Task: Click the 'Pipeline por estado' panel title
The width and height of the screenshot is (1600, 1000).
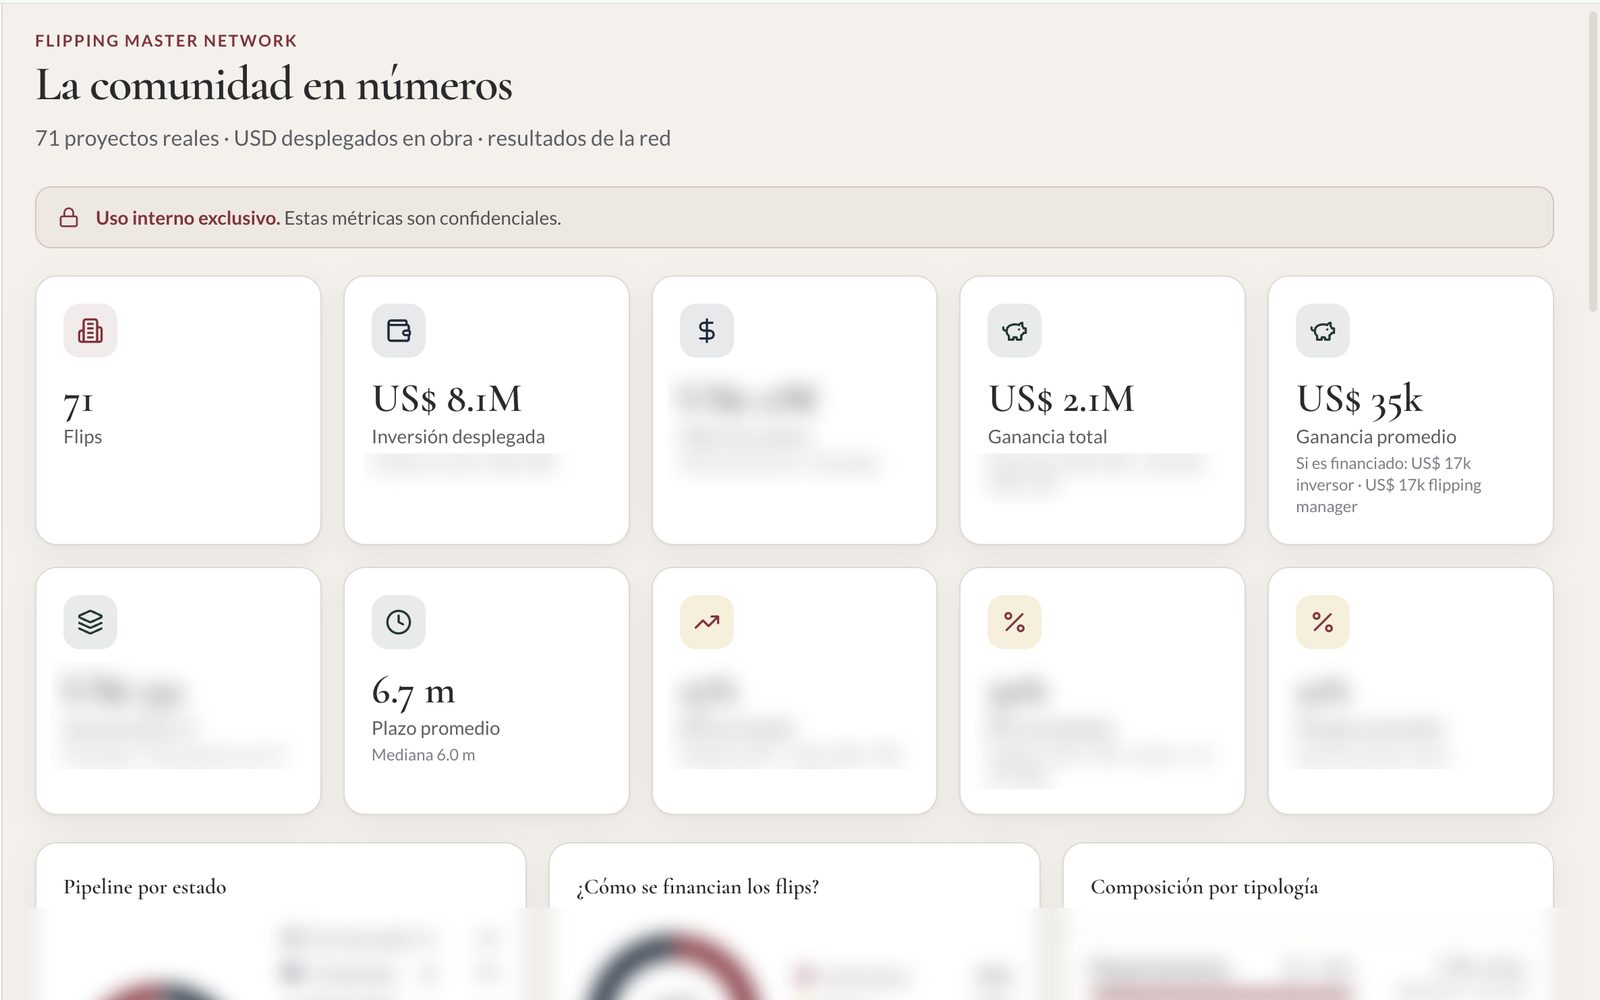Action: pos(145,887)
